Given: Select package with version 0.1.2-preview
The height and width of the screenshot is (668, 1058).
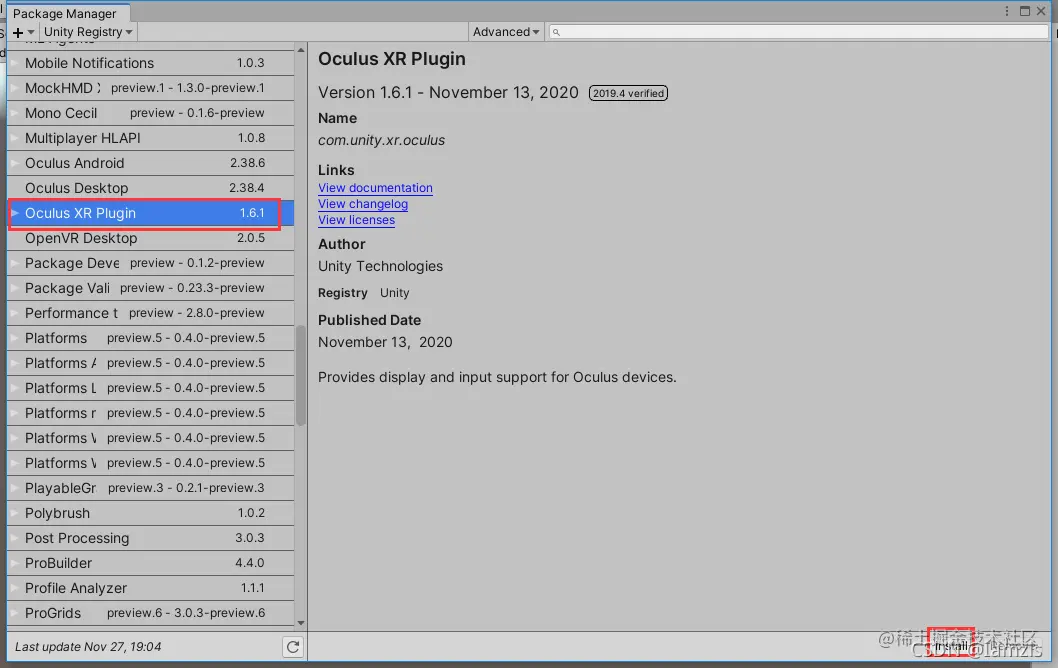Looking at the screenshot, I should (x=150, y=263).
